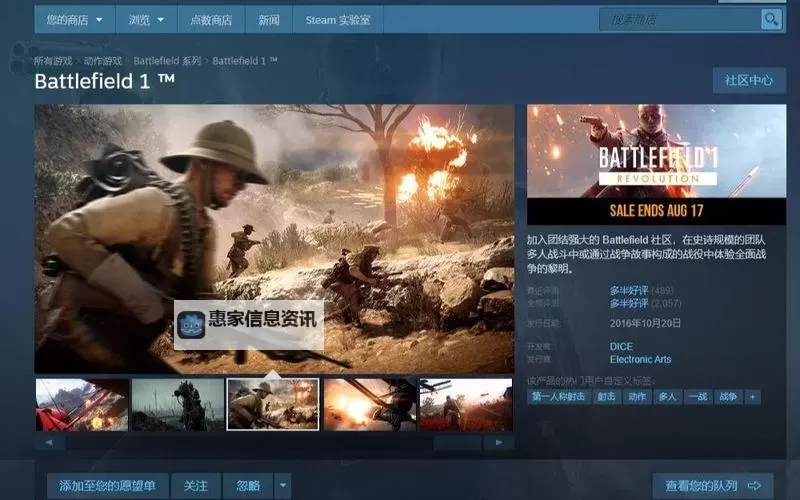Click 添加至您的愿望单 button

pos(108,486)
